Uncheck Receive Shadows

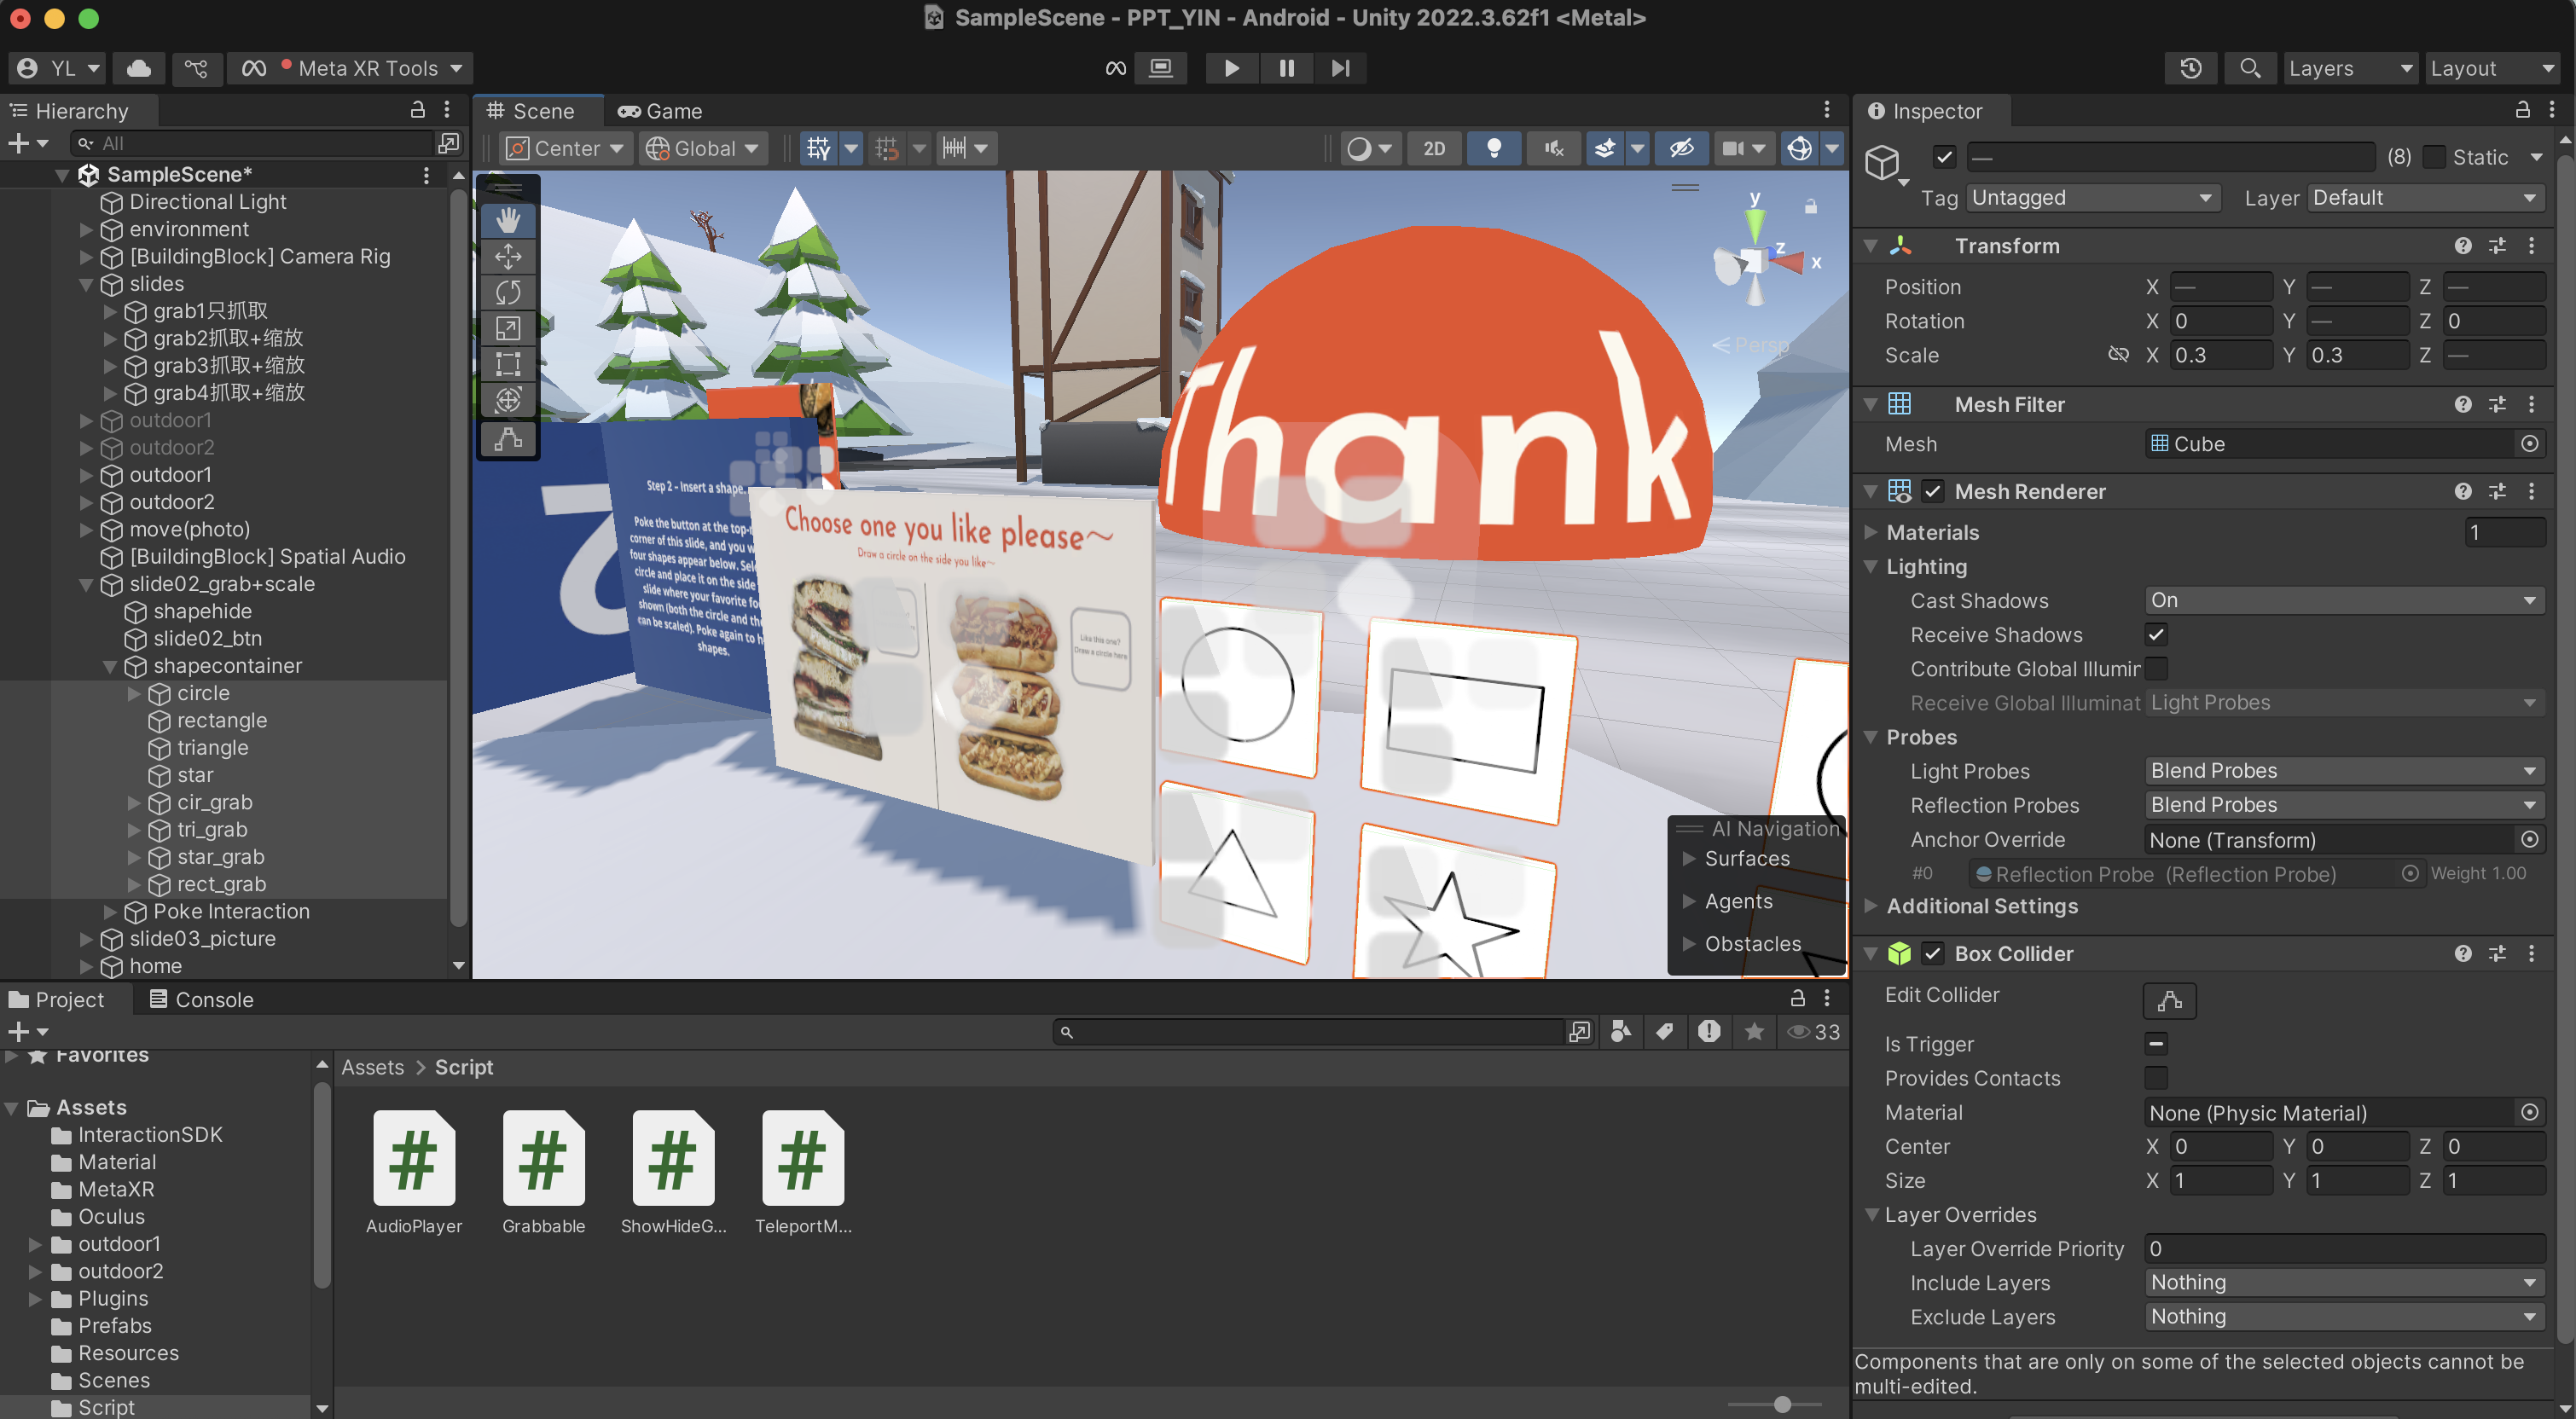(2156, 634)
